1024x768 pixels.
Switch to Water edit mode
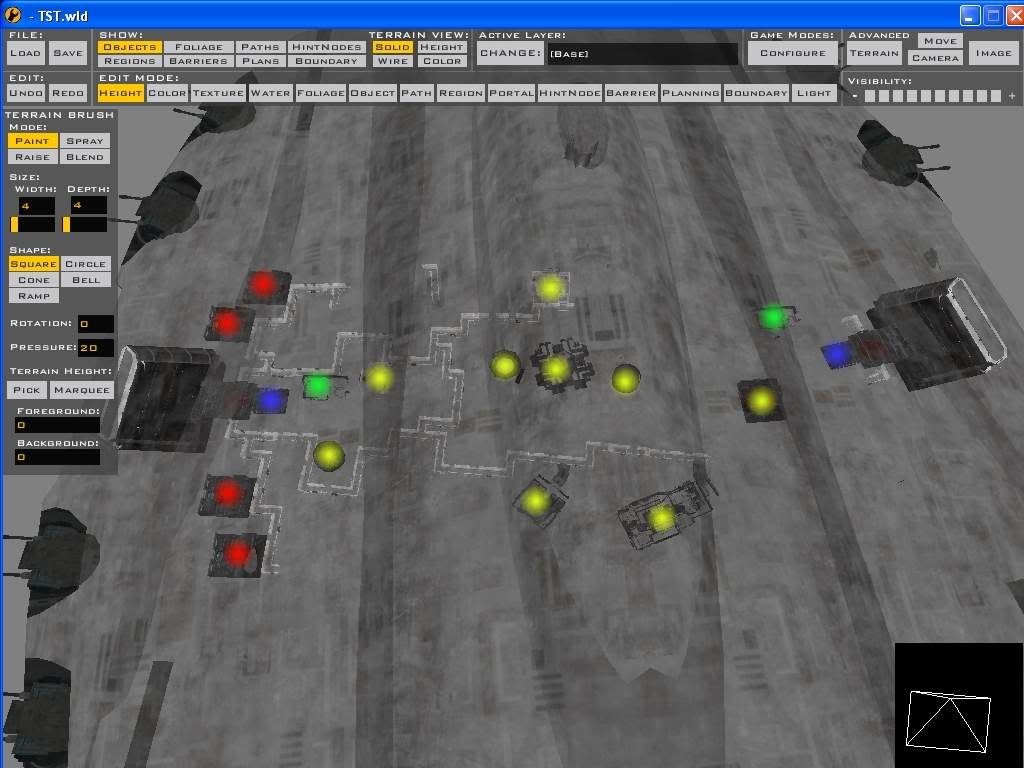[270, 93]
